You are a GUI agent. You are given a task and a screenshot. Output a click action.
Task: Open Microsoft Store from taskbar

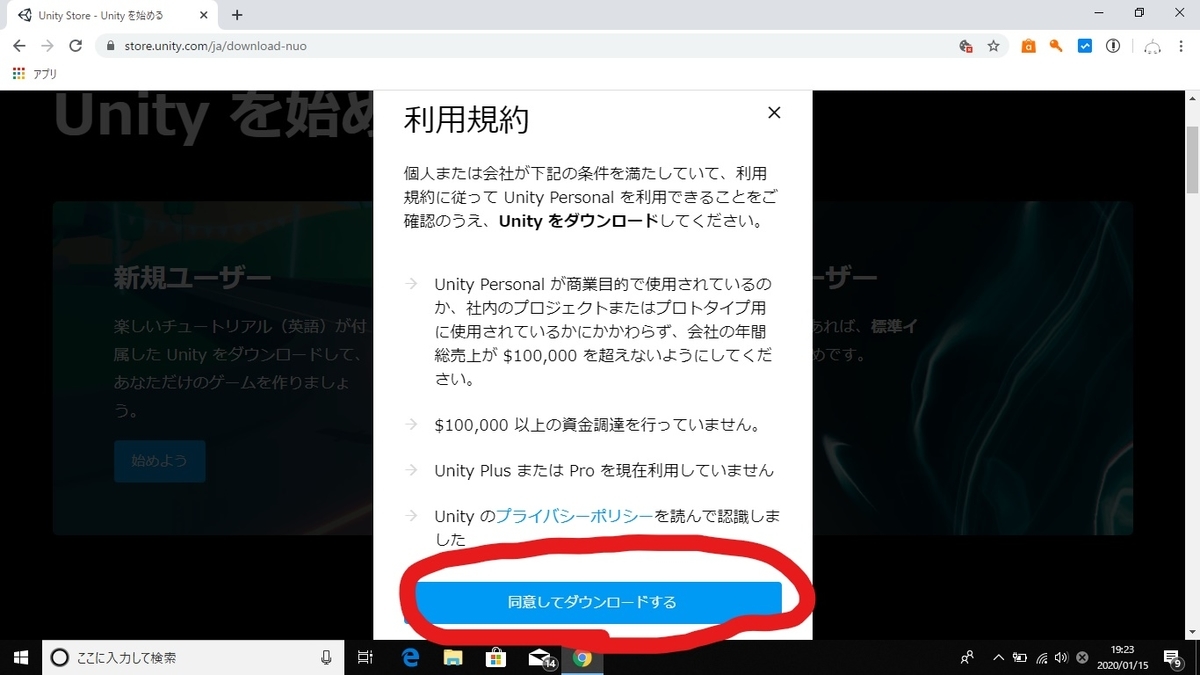(496, 657)
